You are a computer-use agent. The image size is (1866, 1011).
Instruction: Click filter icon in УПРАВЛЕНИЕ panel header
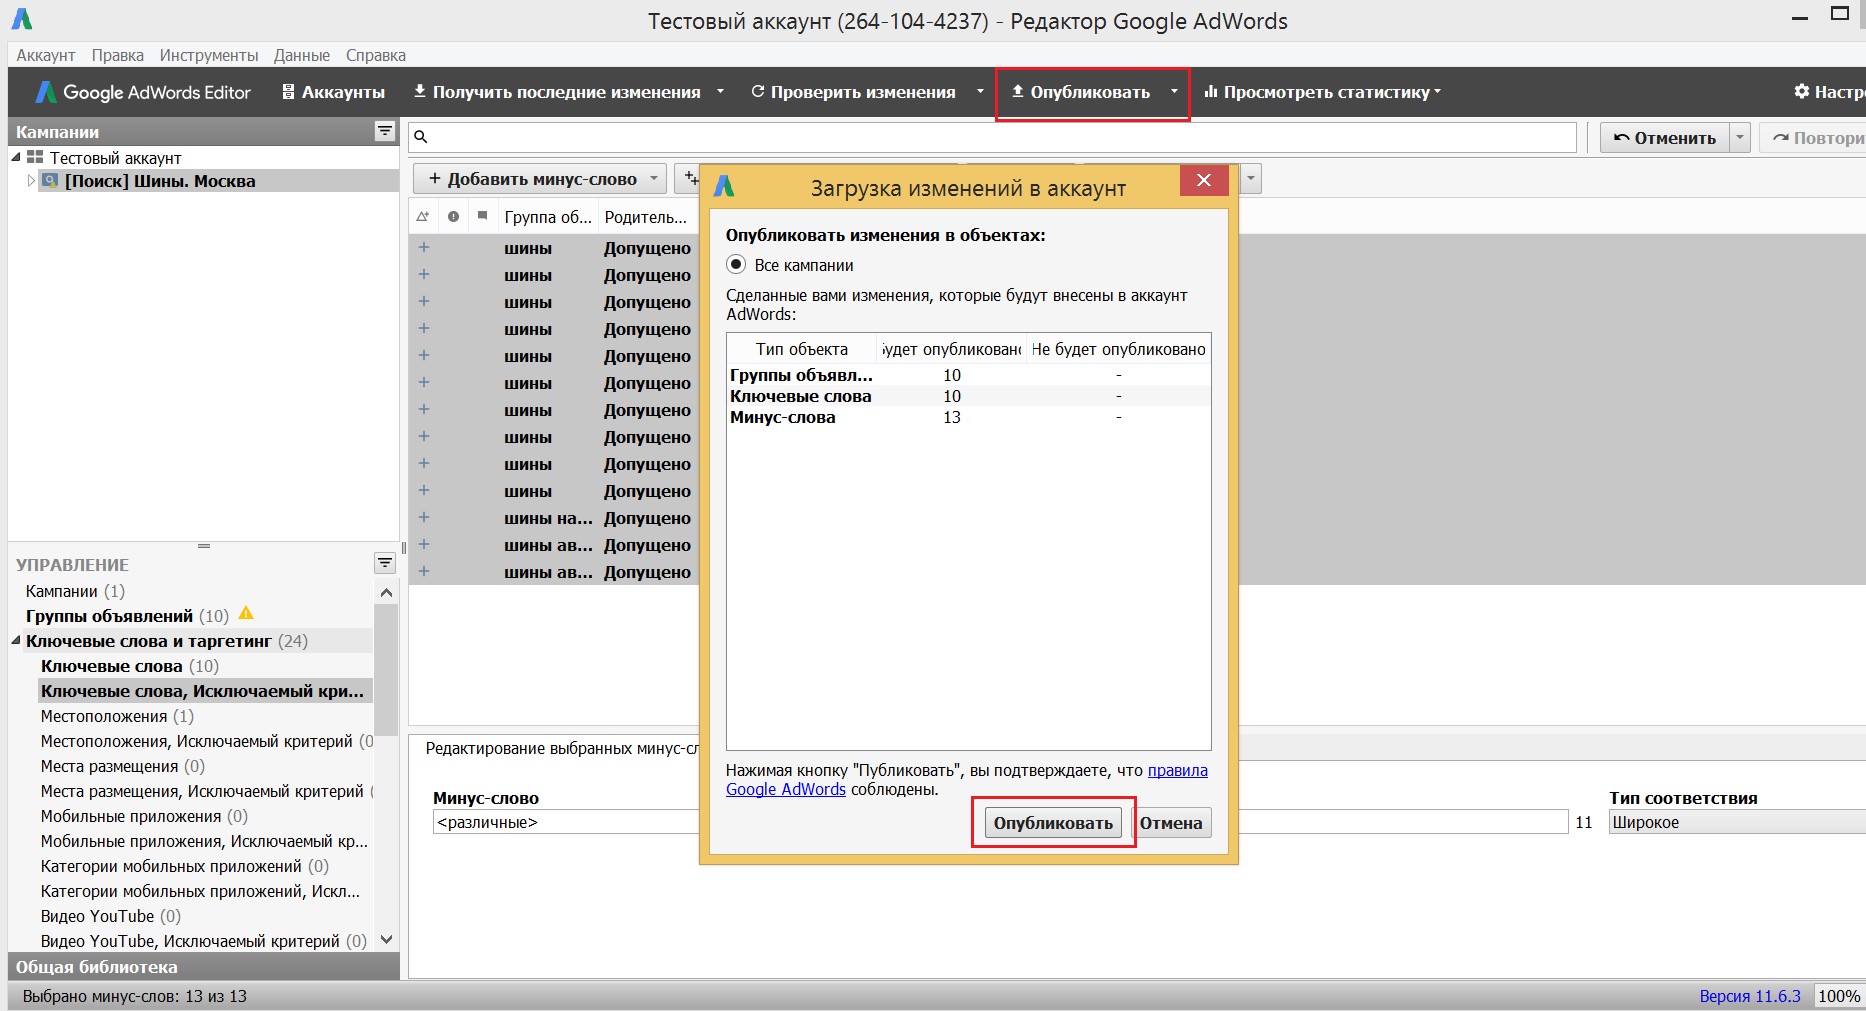coord(385,563)
